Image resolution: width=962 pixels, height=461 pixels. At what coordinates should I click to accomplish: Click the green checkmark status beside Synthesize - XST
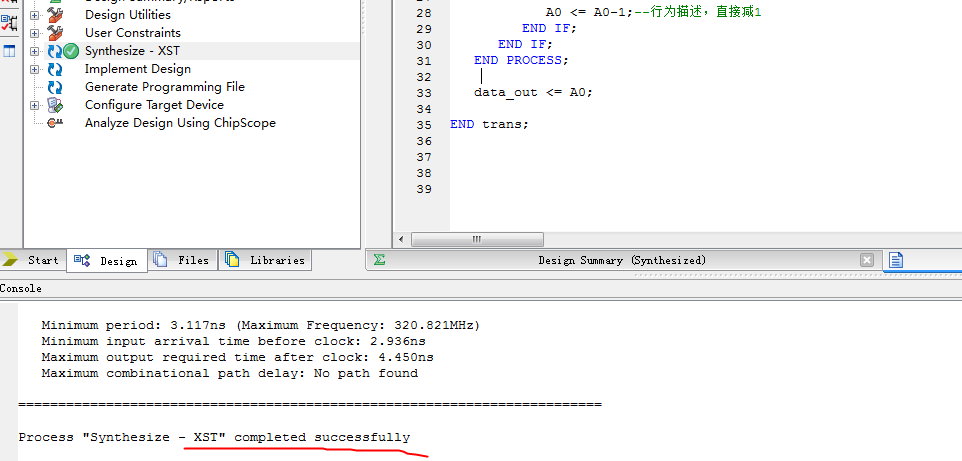[71, 51]
